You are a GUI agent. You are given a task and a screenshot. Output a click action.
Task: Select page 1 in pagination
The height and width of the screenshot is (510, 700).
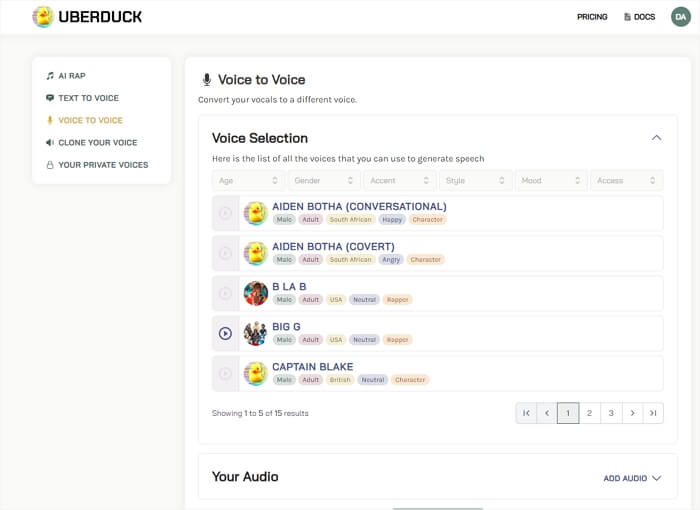568,413
